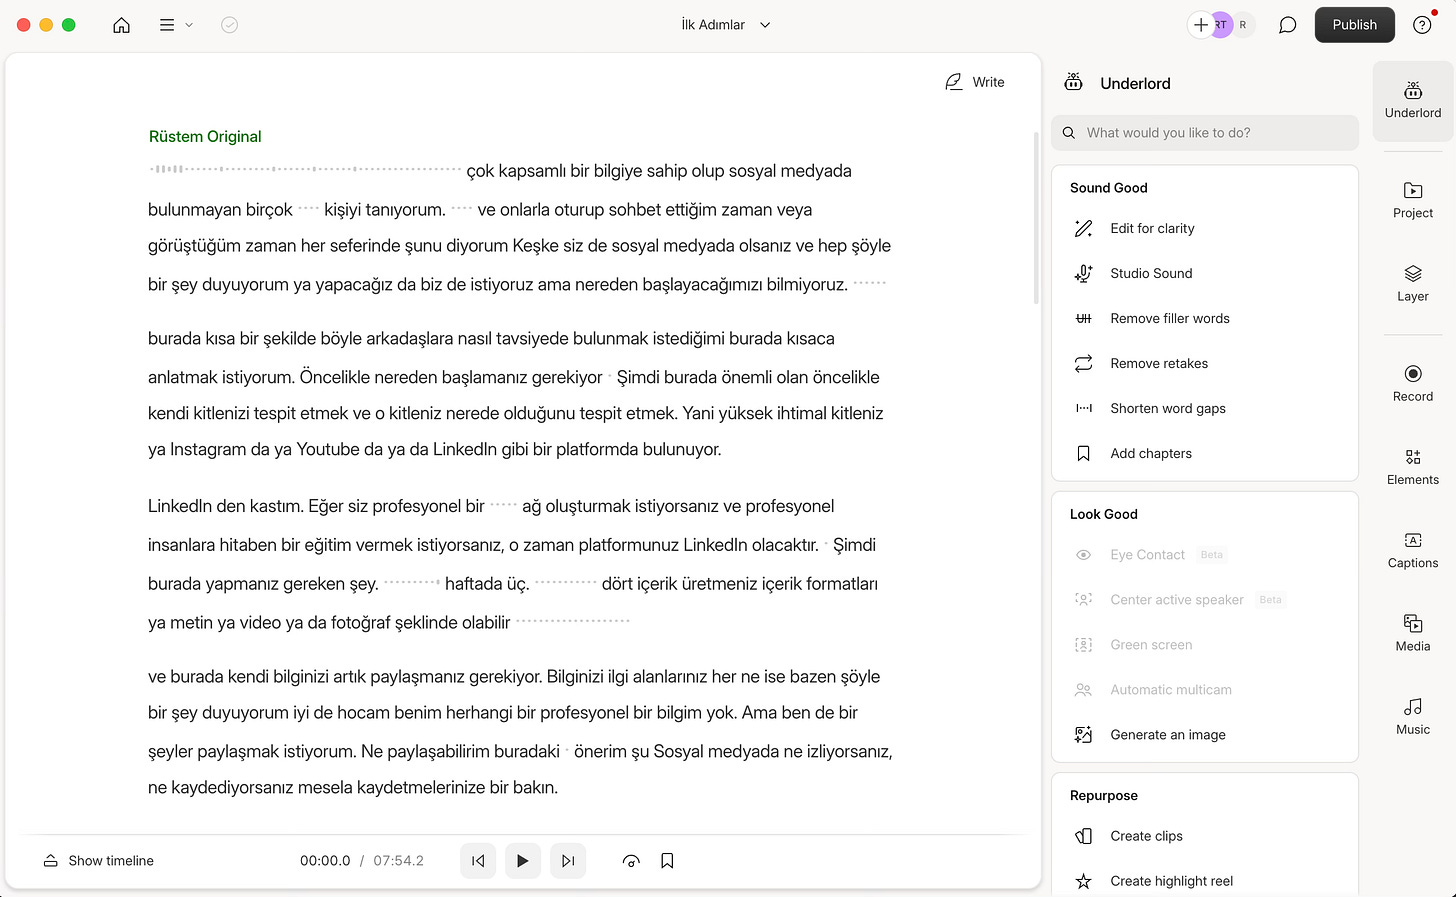Open the comments speech bubble icon
1456x897 pixels.
pyautogui.click(x=1288, y=25)
